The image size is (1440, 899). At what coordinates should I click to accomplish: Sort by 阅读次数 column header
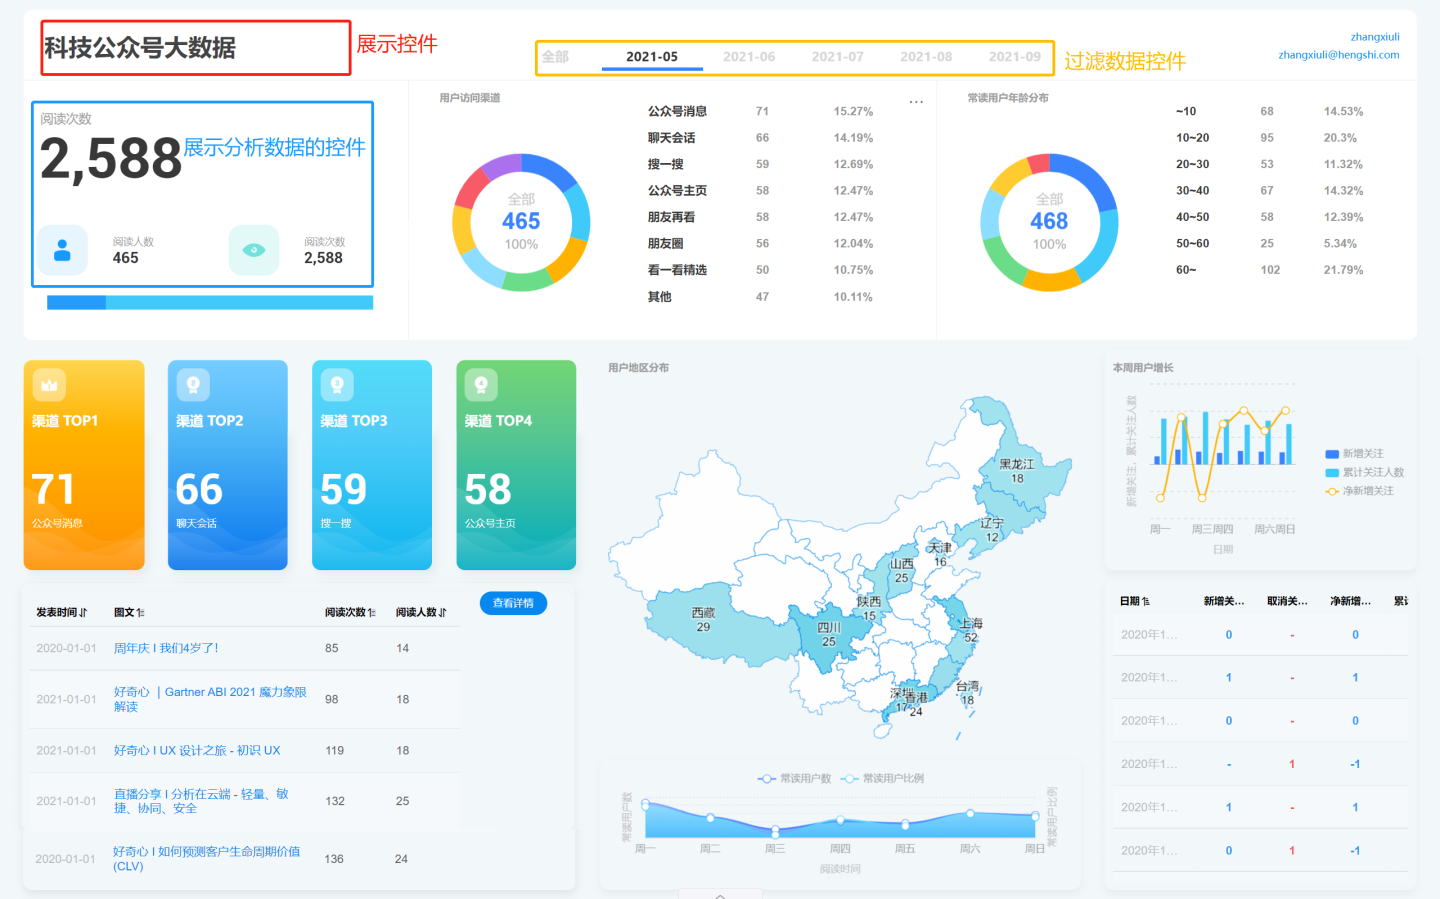coord(350,612)
